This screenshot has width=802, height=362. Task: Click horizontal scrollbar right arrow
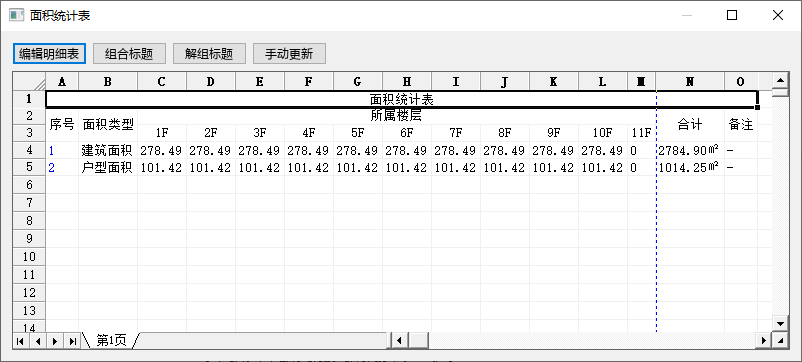(765, 340)
